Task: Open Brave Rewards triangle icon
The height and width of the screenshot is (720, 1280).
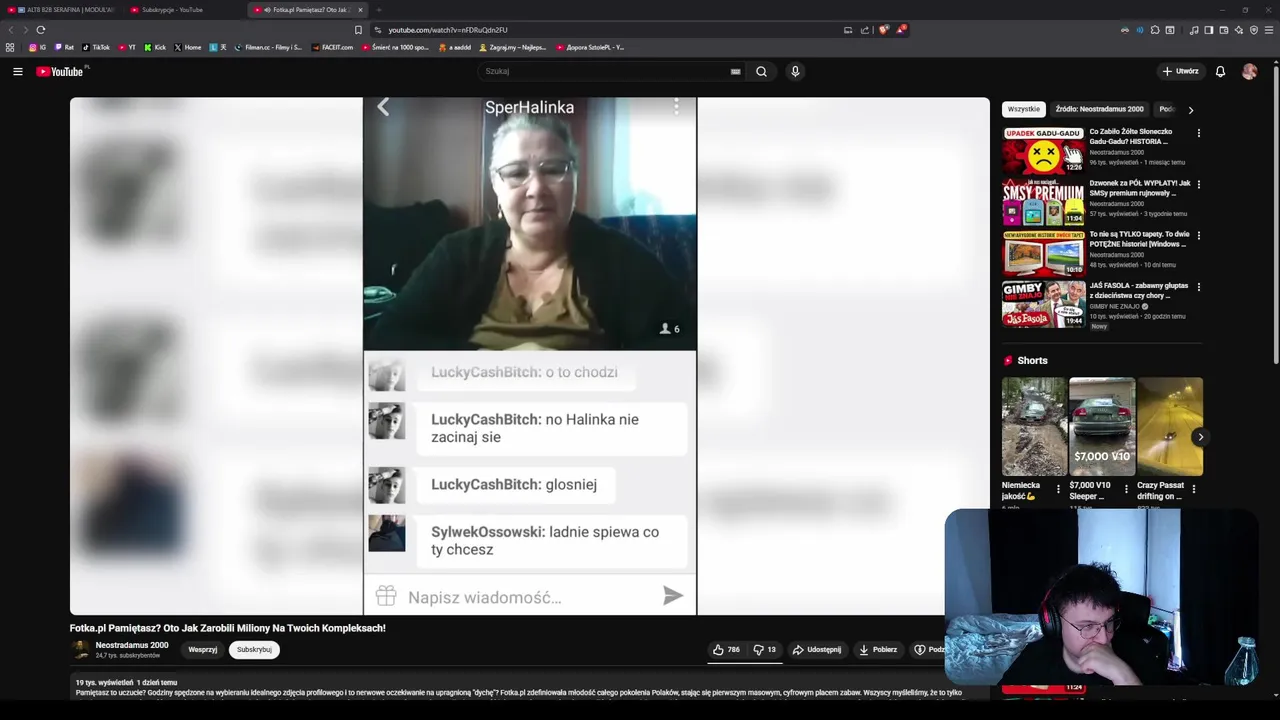Action: (900, 30)
